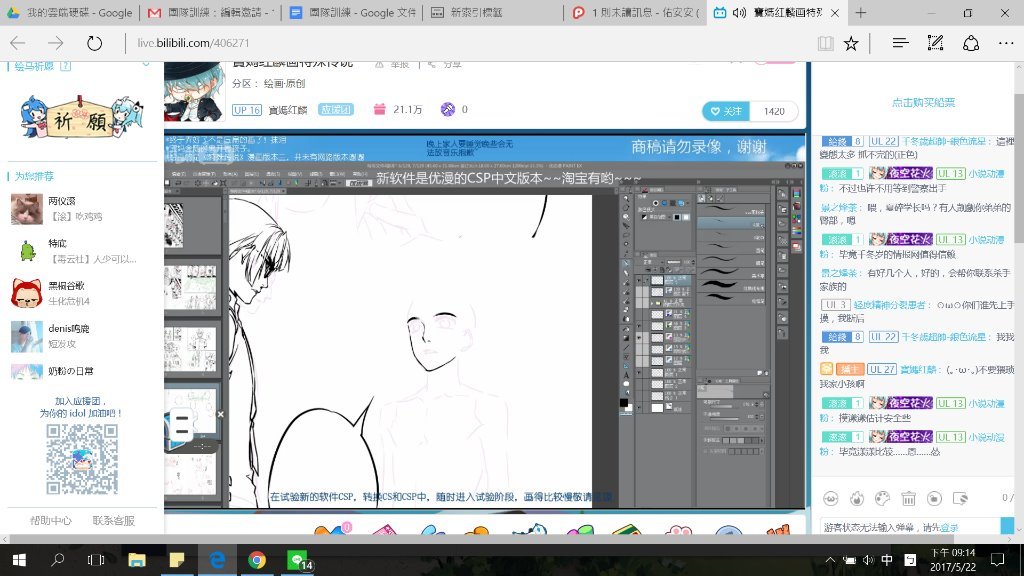
Task: Follow the streamer with 关注 button
Action: pyautogui.click(x=726, y=111)
